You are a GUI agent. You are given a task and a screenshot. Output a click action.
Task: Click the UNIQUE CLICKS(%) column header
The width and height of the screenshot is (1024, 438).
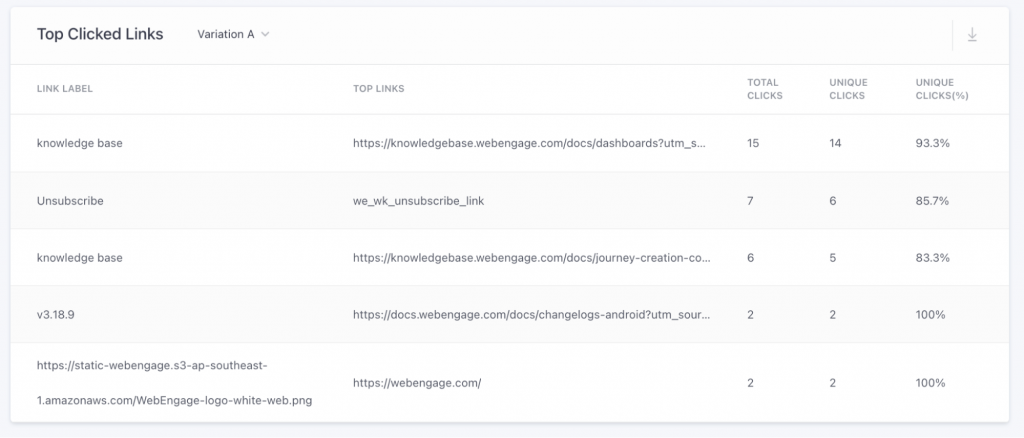[942, 89]
